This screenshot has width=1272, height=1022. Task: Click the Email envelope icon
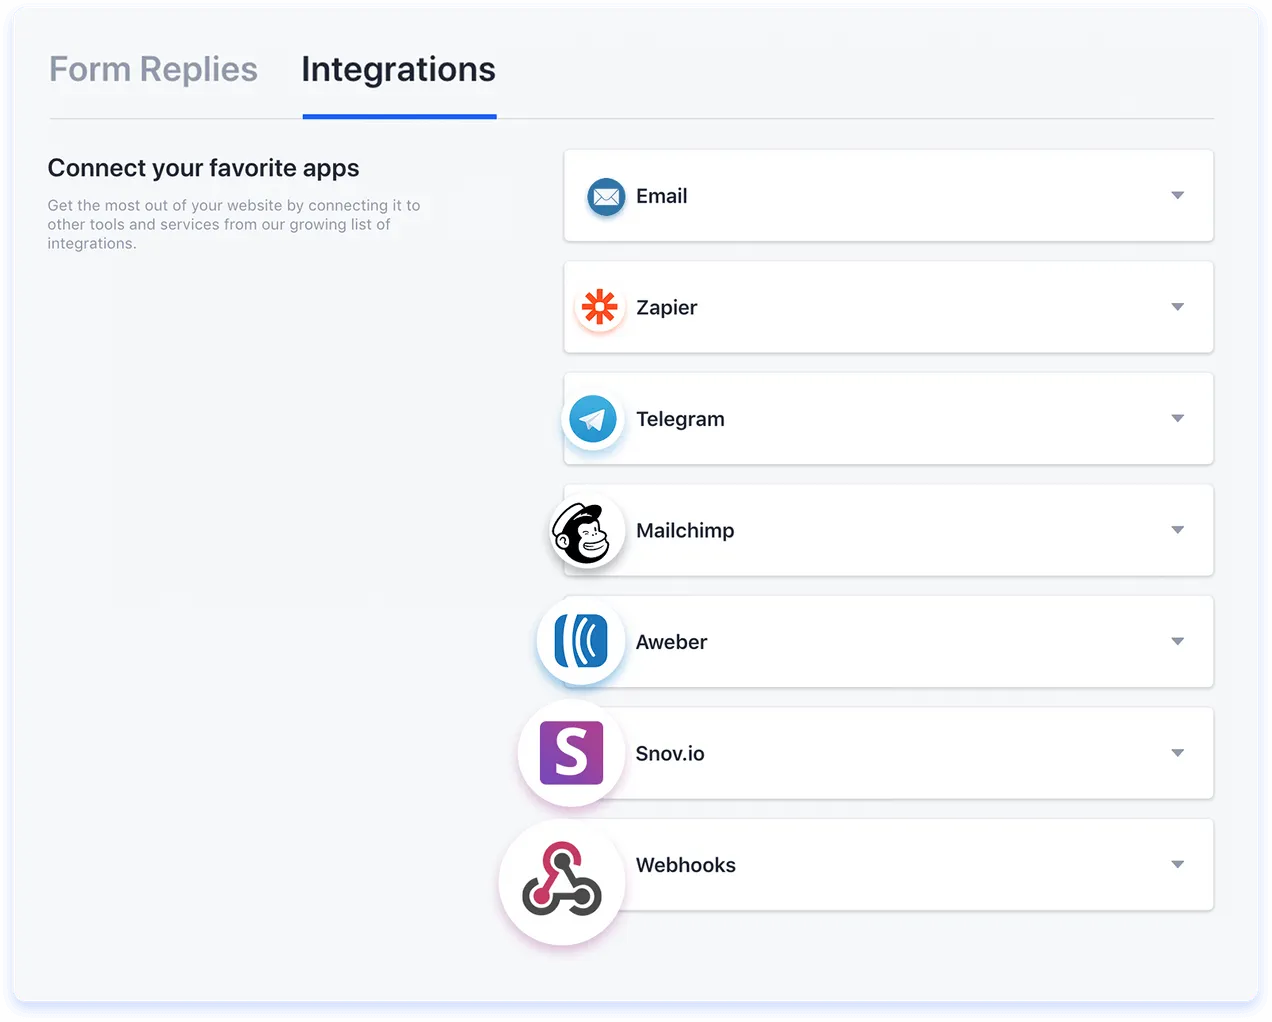coord(606,197)
